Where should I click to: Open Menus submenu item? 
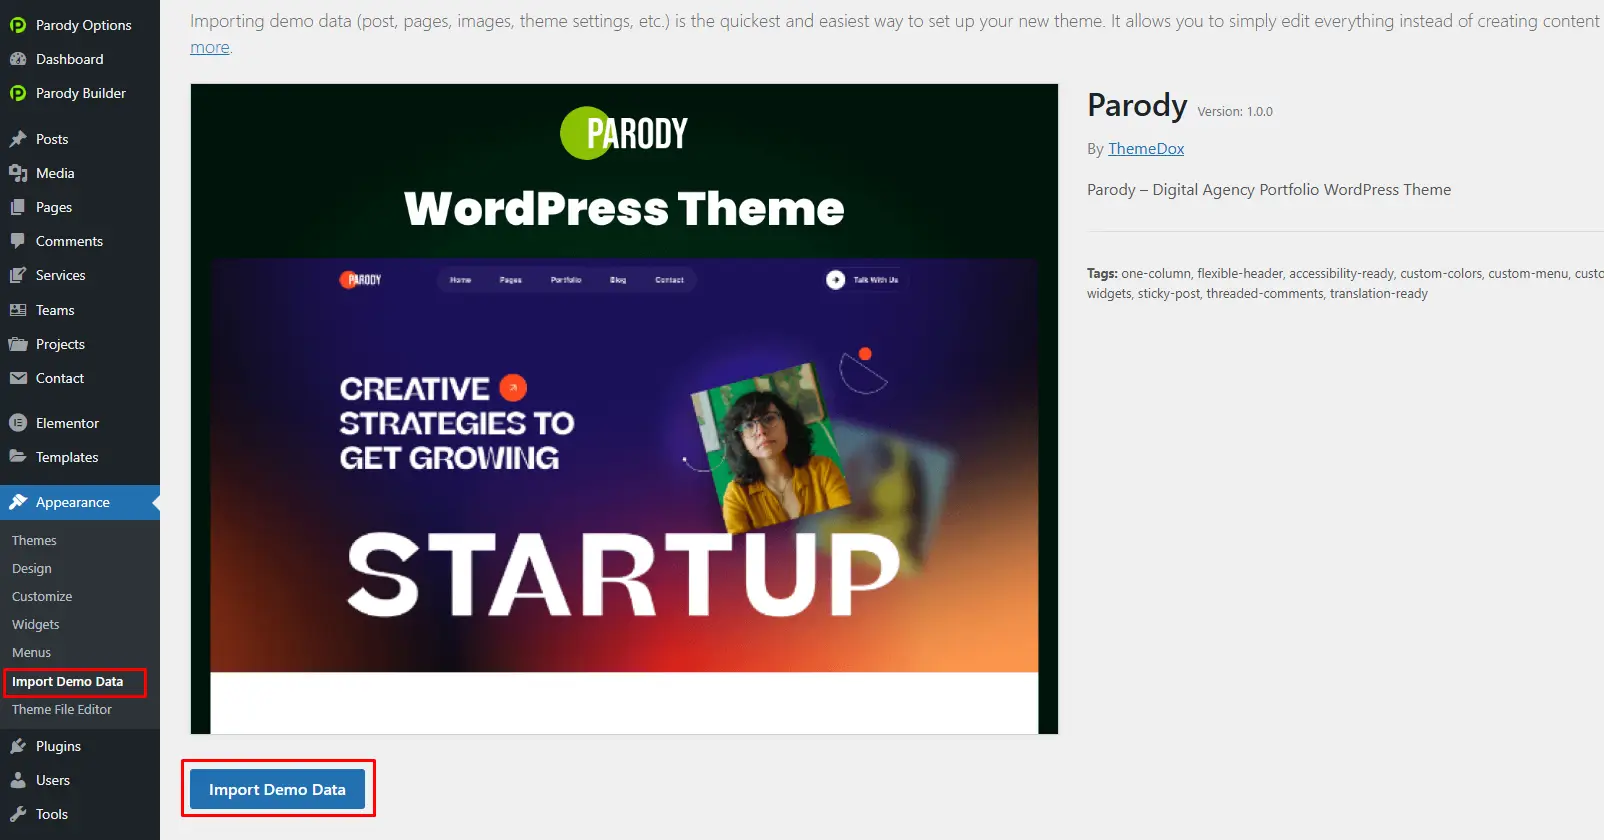(32, 652)
